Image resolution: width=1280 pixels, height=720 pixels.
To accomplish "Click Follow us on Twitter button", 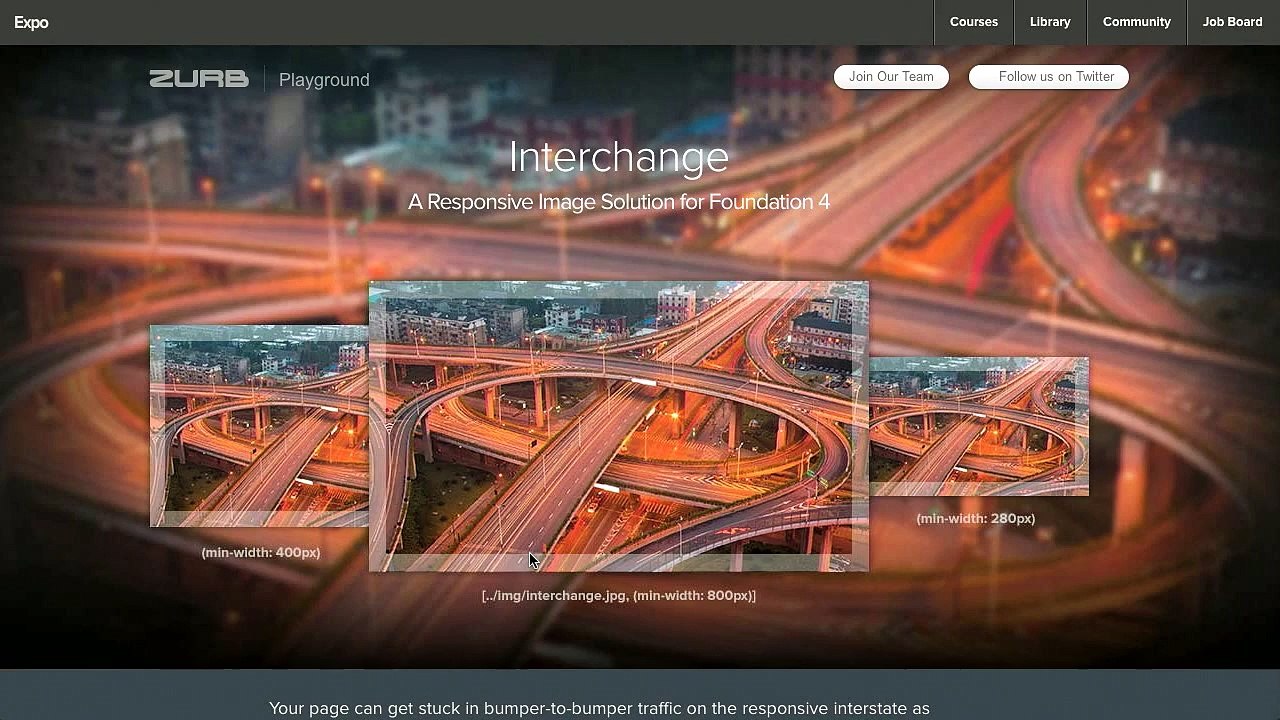I will pyautogui.click(x=1049, y=77).
